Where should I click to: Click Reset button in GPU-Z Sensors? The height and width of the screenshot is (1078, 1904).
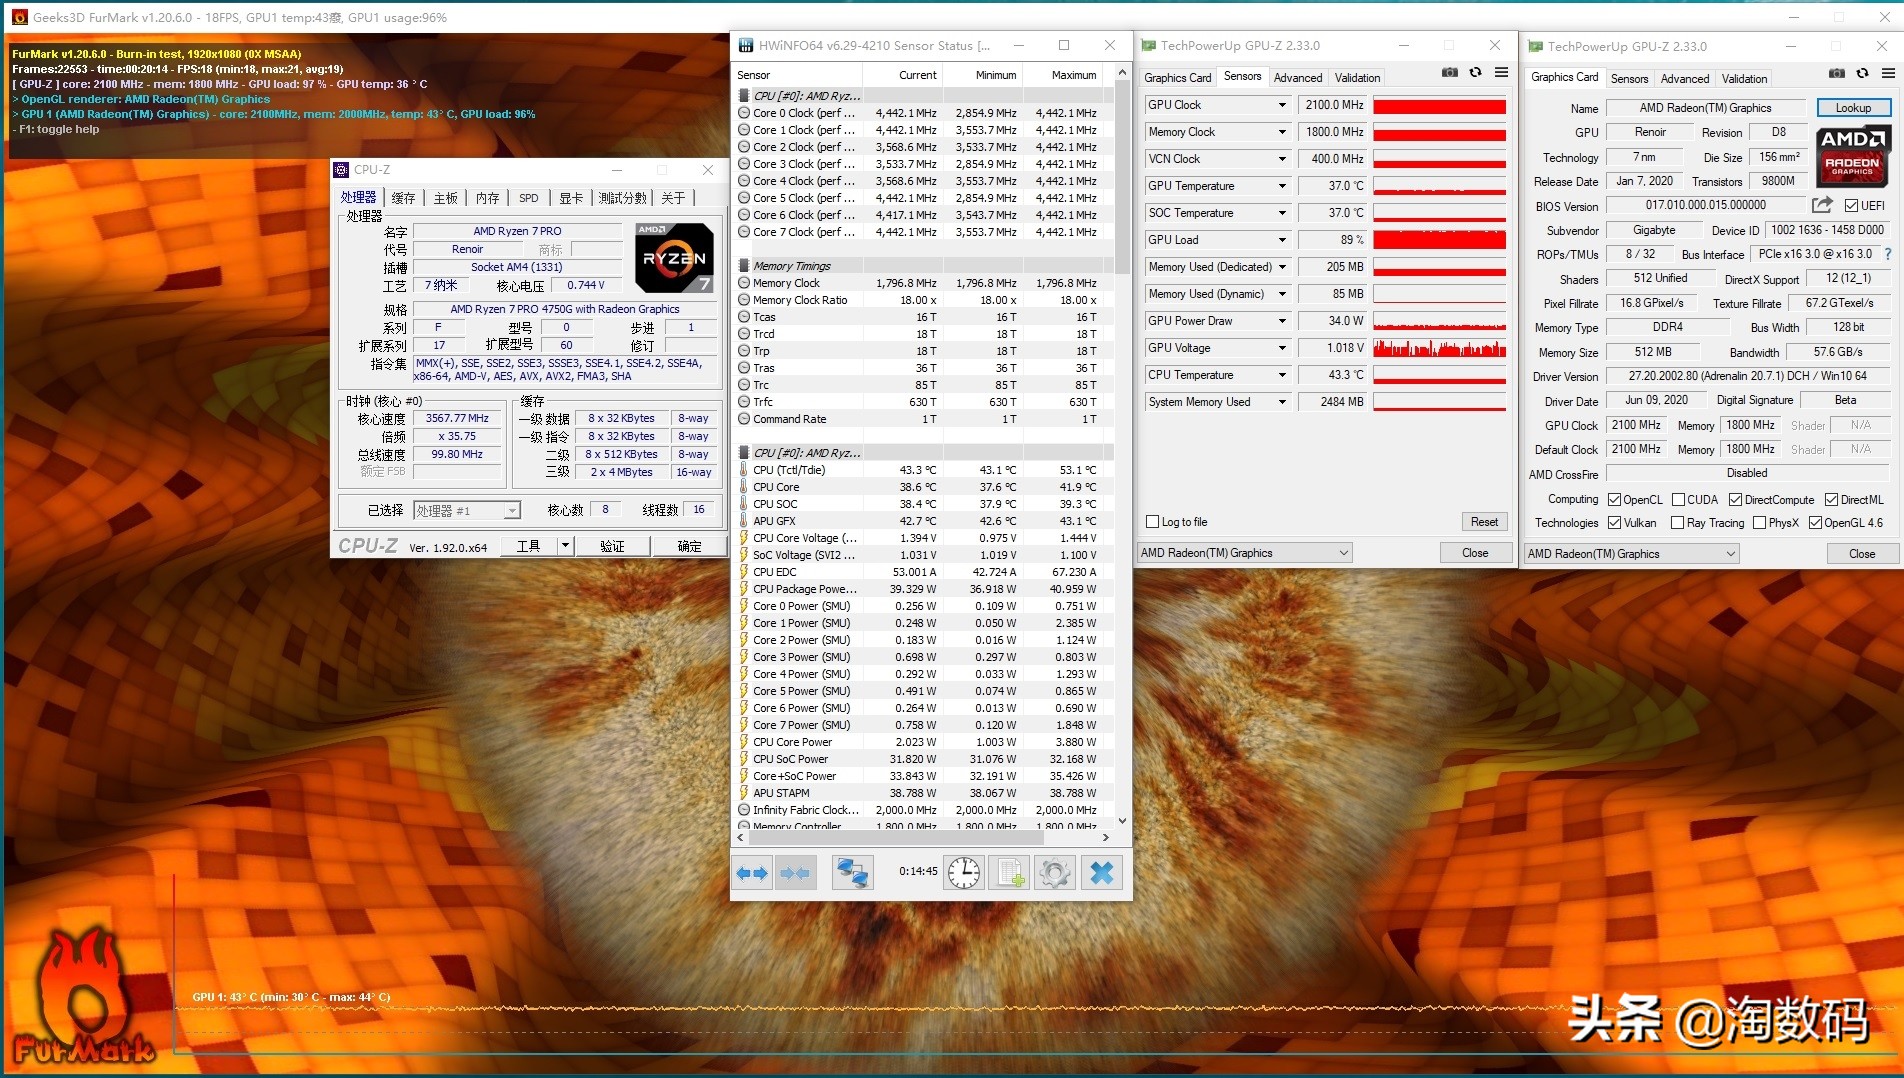click(1484, 522)
